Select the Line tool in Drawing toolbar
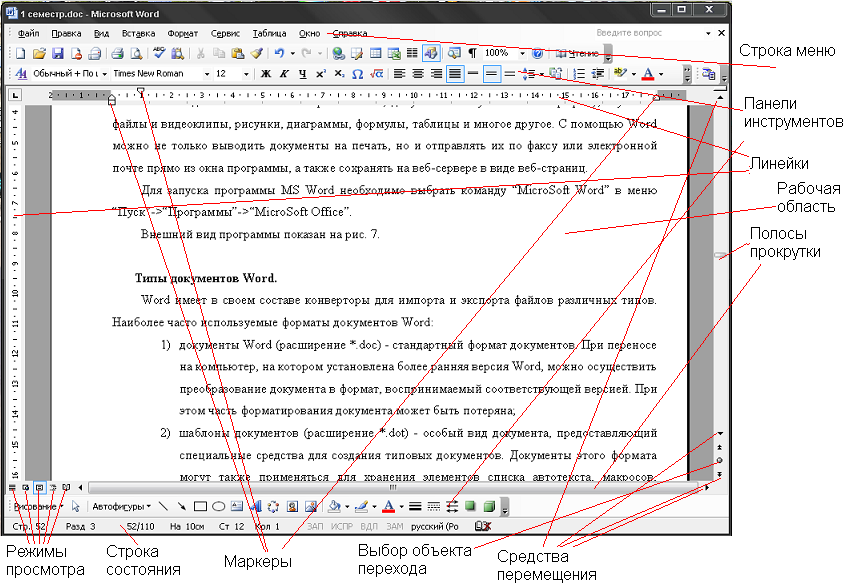The height and width of the screenshot is (585, 847). coord(163,507)
